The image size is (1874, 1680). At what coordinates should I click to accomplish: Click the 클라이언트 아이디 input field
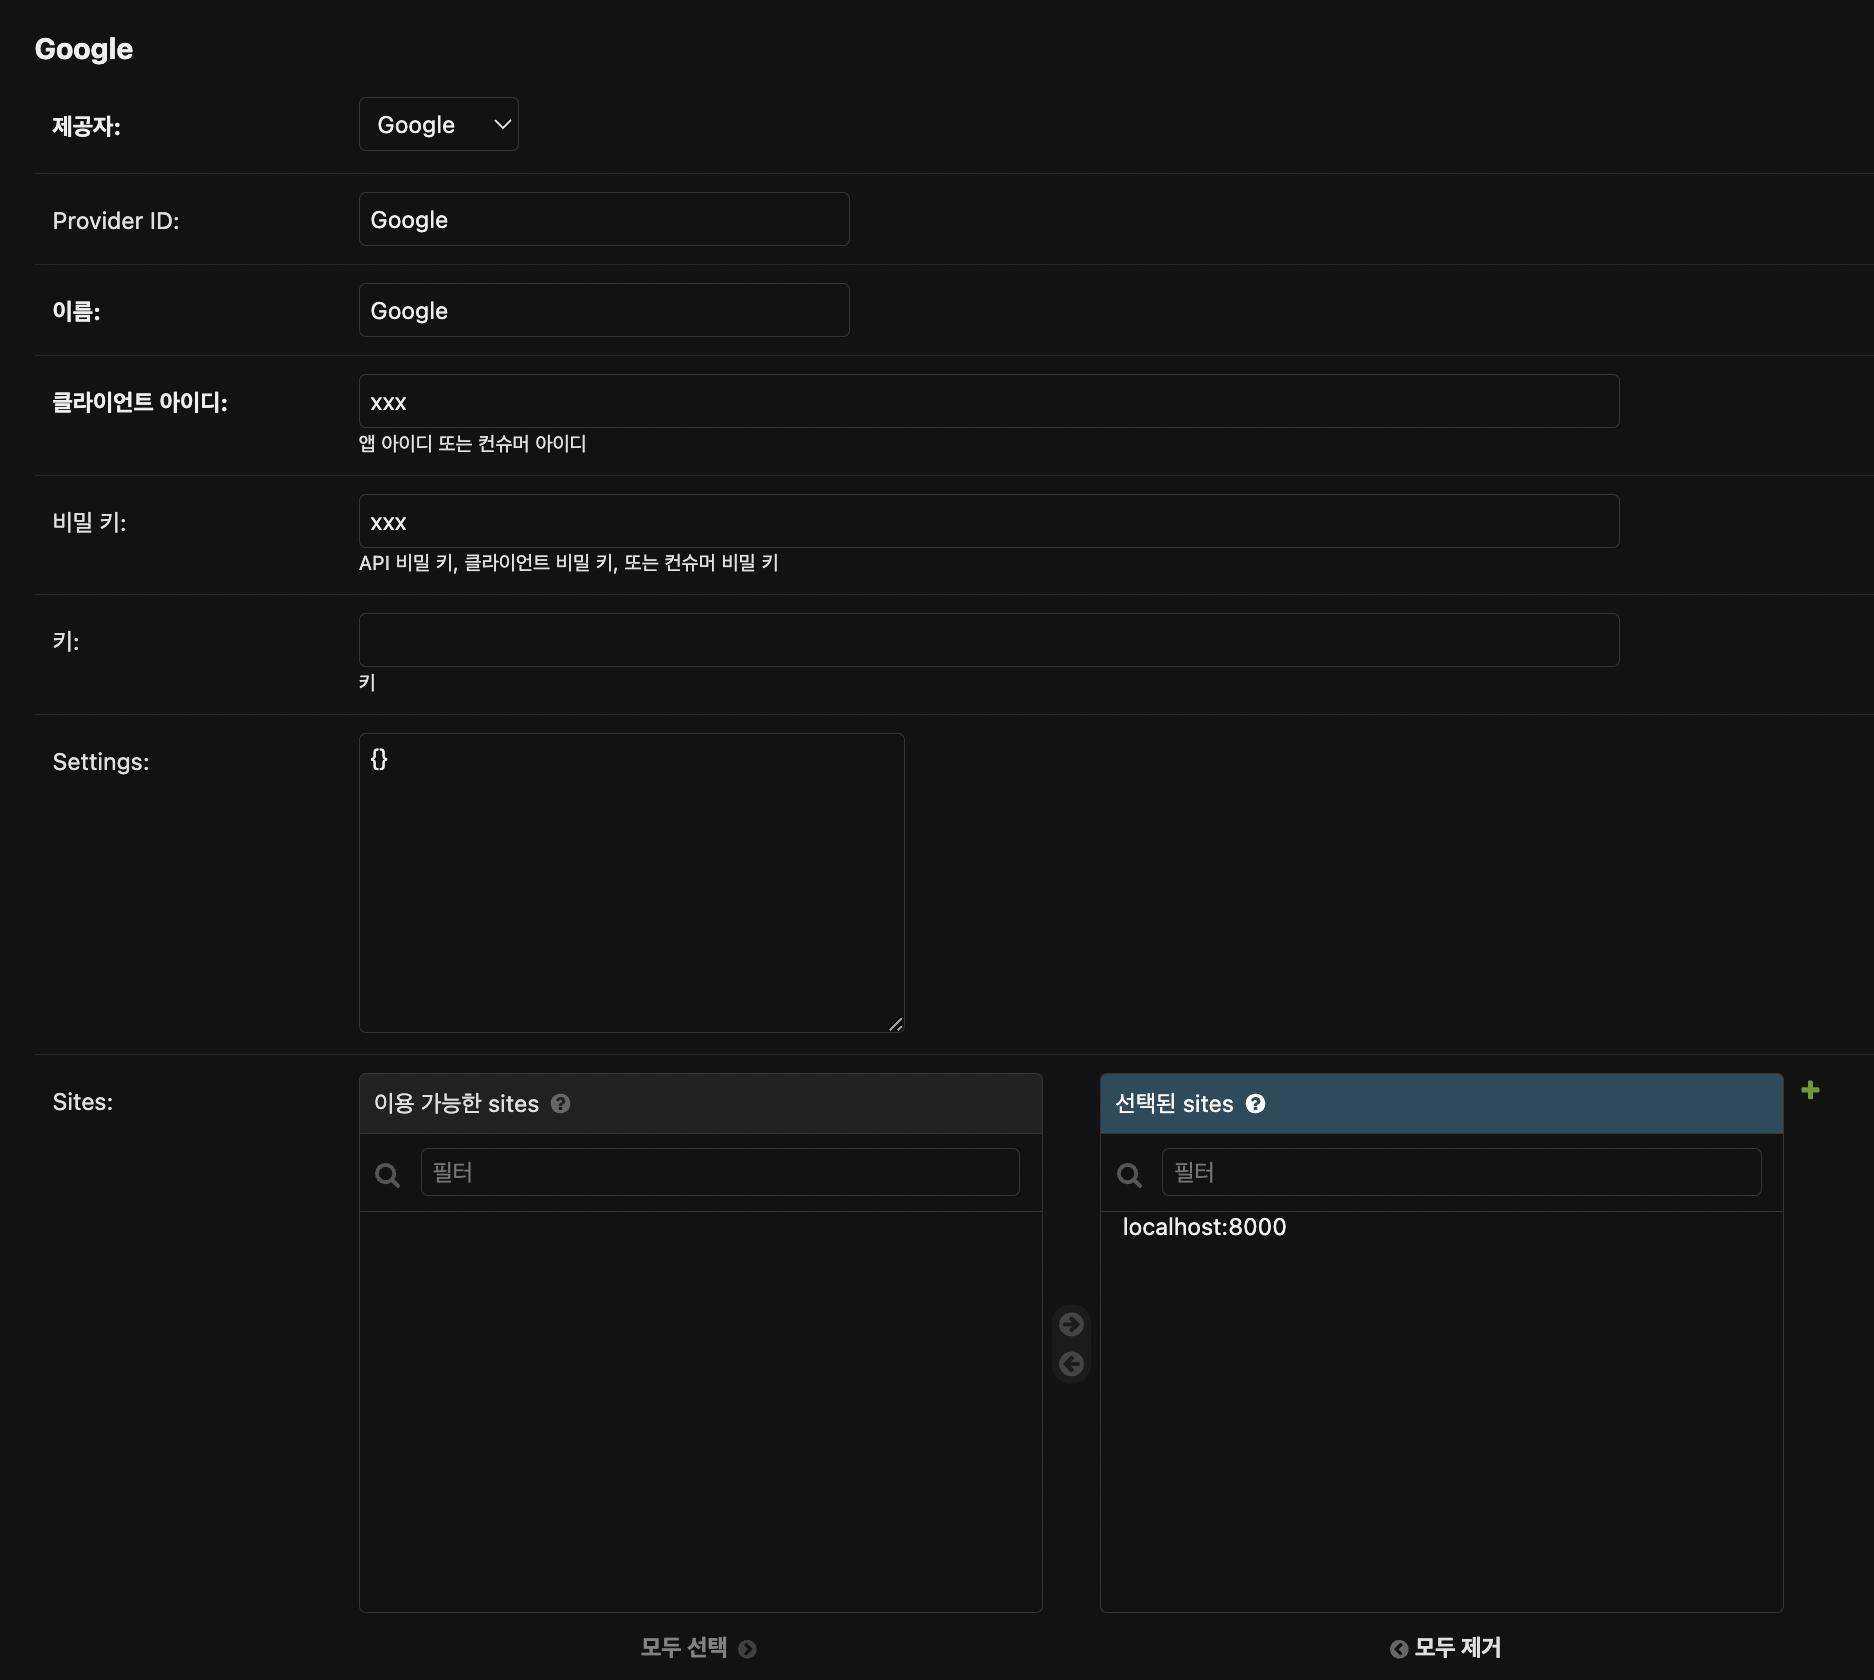point(988,401)
